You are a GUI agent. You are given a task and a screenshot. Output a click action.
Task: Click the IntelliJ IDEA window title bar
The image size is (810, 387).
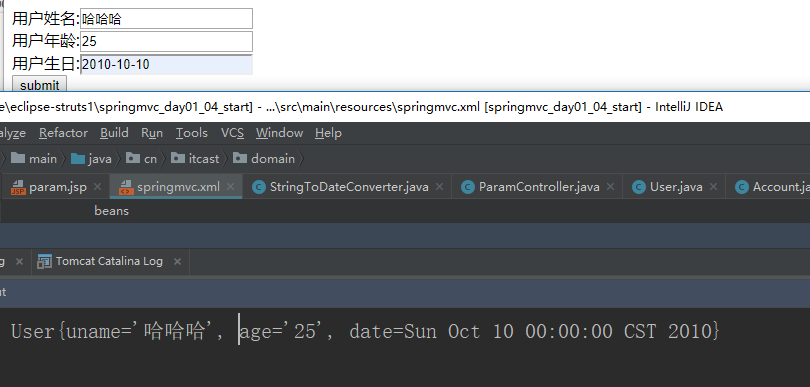(x=405, y=107)
